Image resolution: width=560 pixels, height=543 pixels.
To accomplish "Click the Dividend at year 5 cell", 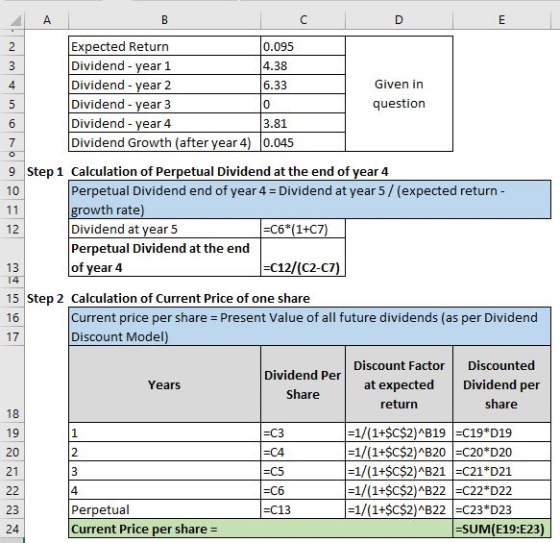I will point(164,229).
